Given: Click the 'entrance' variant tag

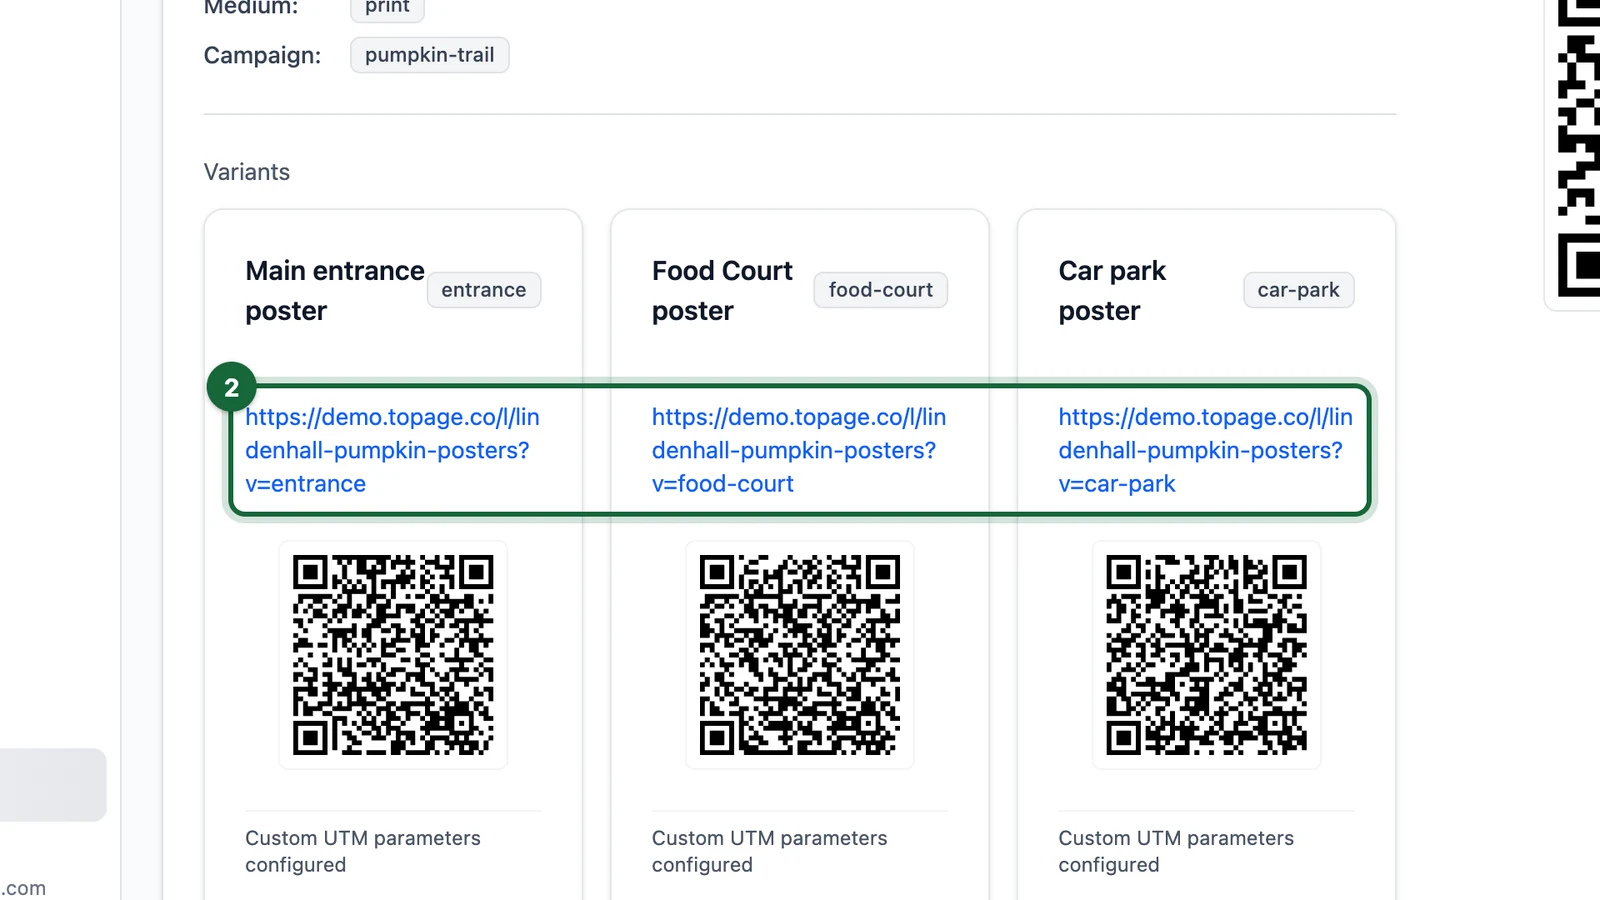Looking at the screenshot, I should click(x=484, y=290).
